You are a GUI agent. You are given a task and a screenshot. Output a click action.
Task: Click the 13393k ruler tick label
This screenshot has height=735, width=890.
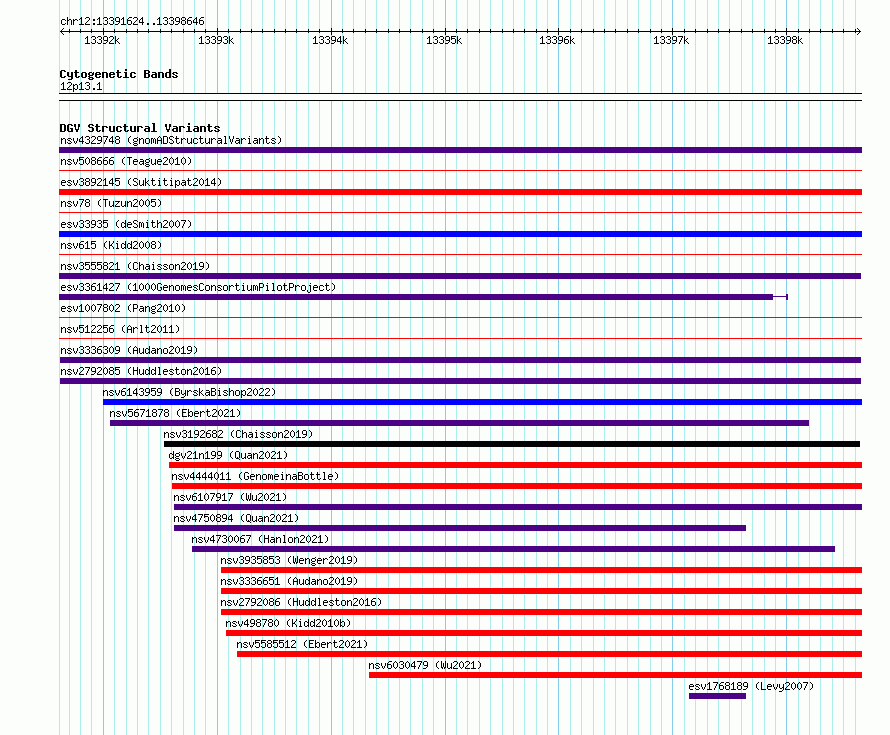coord(216,41)
